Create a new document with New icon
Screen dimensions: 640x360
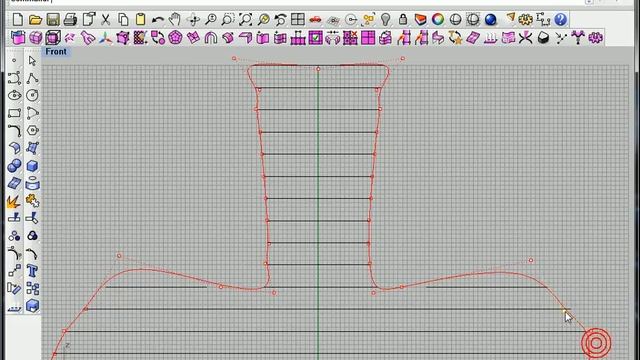coord(18,19)
